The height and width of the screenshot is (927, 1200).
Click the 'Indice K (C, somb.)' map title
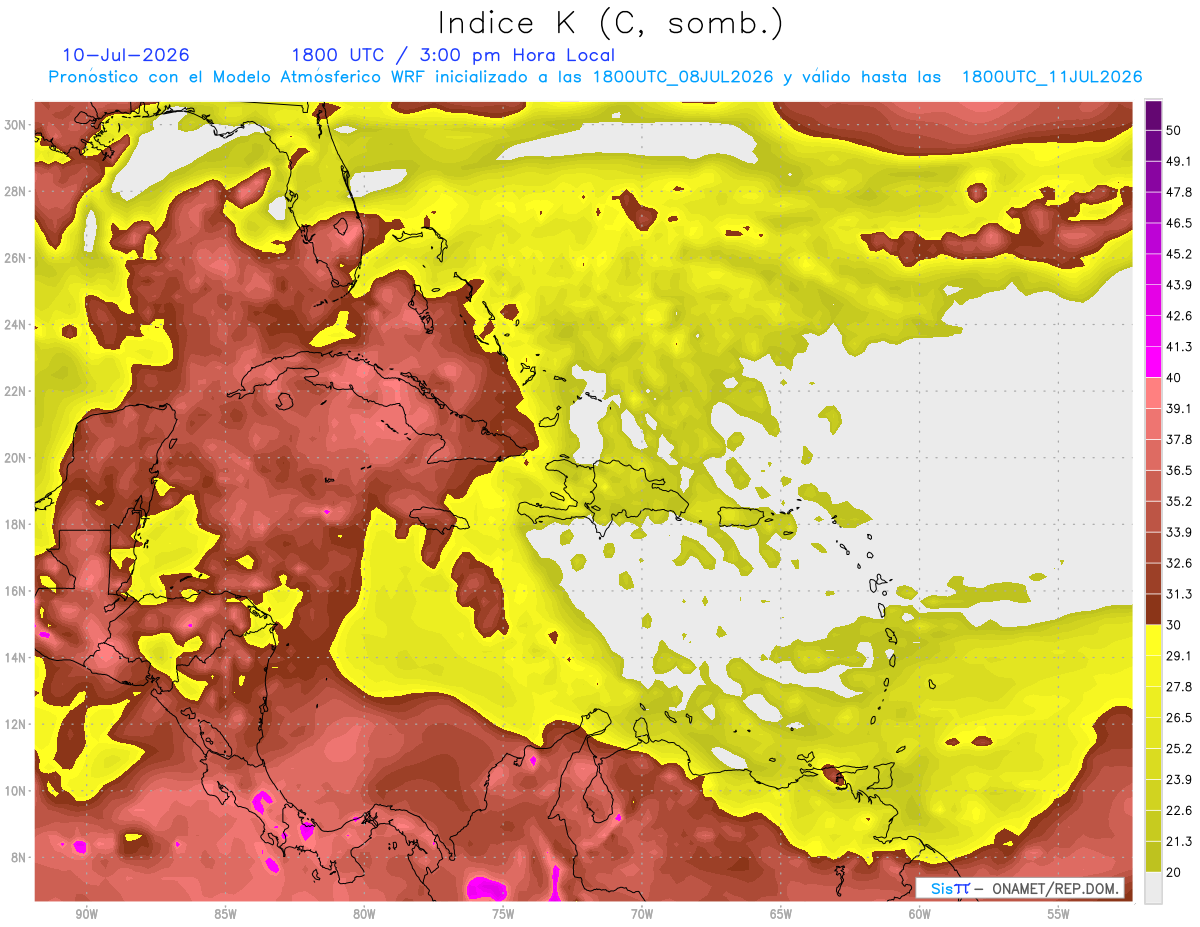(x=610, y=22)
